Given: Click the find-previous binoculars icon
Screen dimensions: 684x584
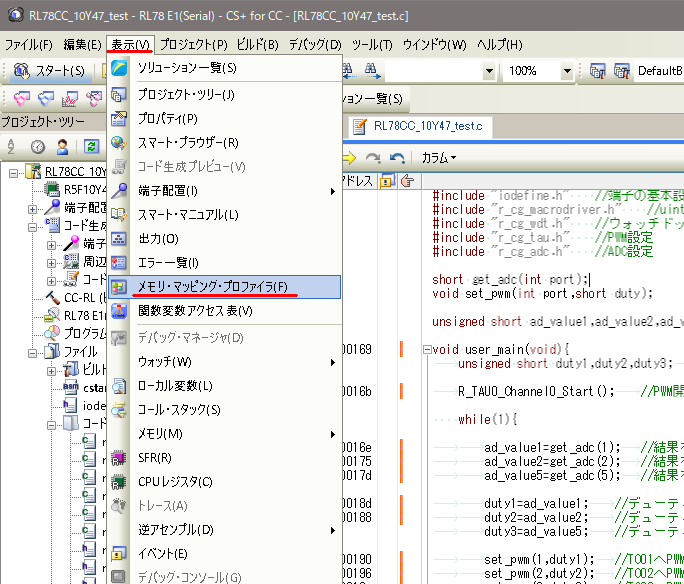Looking at the screenshot, I should point(348,71).
